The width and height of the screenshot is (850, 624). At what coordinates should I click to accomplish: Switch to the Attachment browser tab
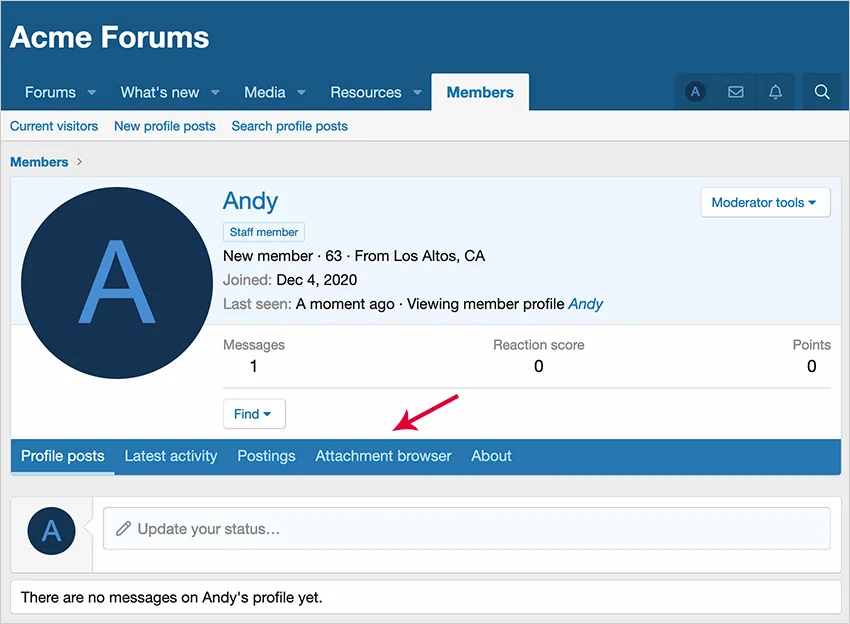[383, 456]
